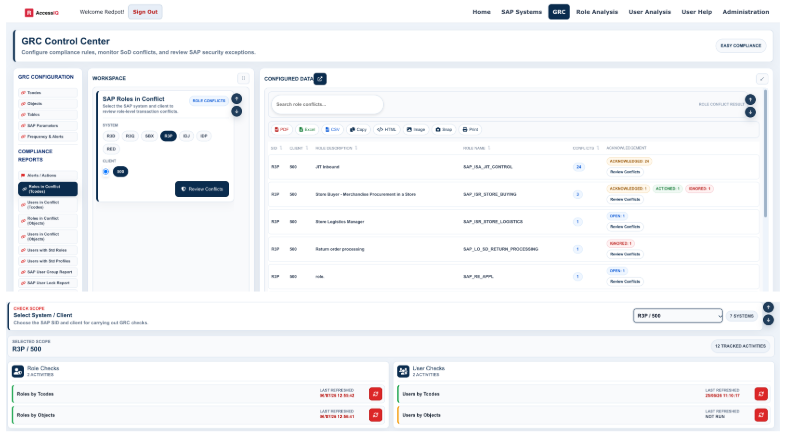Review Conflicts for SAP_ISA_JIT_CONTROL row
Image resolution: width=786 pixels, height=443 pixels.
coord(625,172)
